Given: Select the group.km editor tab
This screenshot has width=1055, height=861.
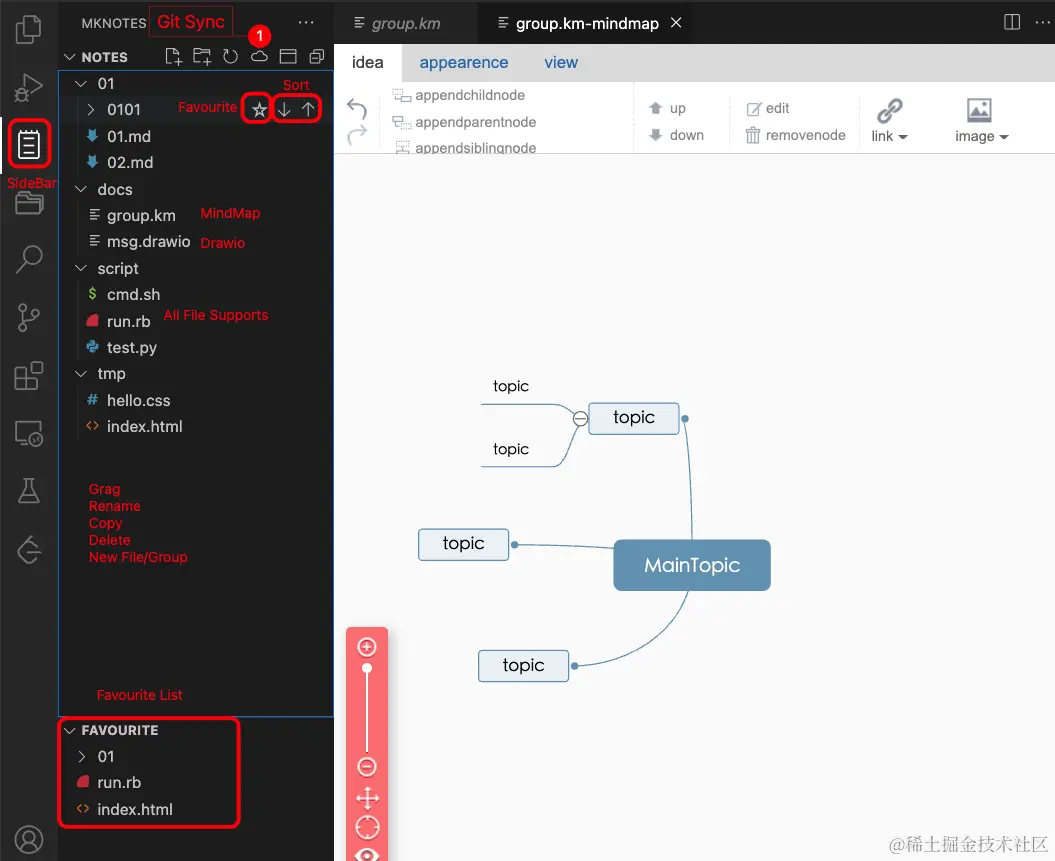Looking at the screenshot, I should coord(406,24).
